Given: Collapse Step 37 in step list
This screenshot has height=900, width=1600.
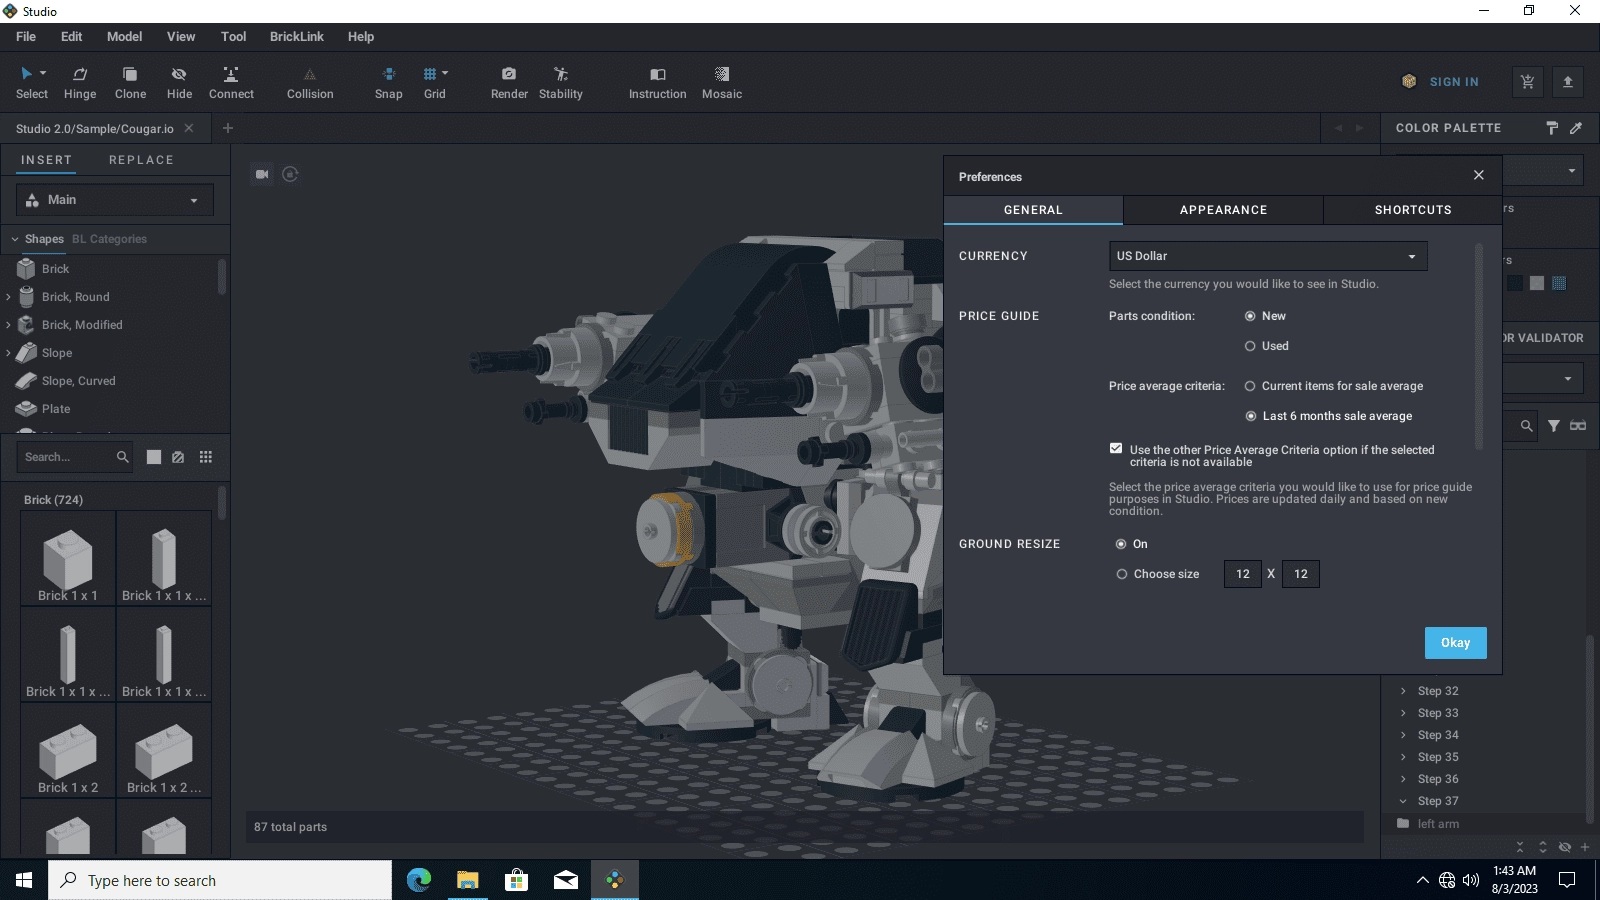Looking at the screenshot, I should point(1403,801).
